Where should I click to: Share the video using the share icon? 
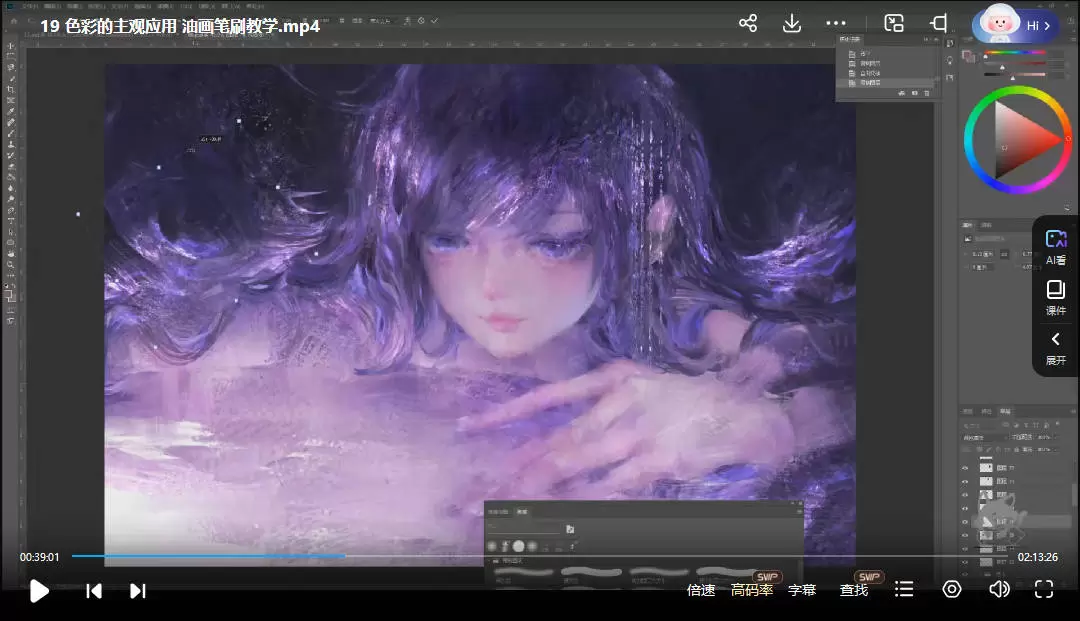[748, 23]
